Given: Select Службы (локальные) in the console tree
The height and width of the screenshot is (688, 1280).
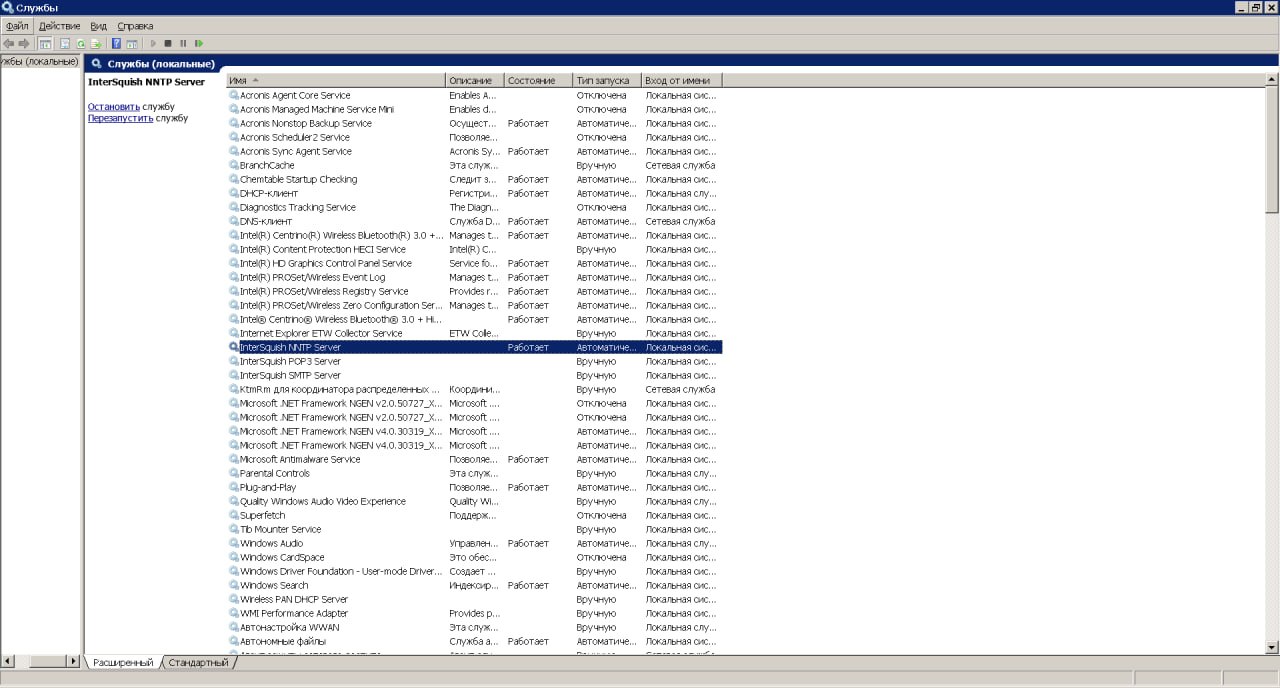Looking at the screenshot, I should (39, 61).
